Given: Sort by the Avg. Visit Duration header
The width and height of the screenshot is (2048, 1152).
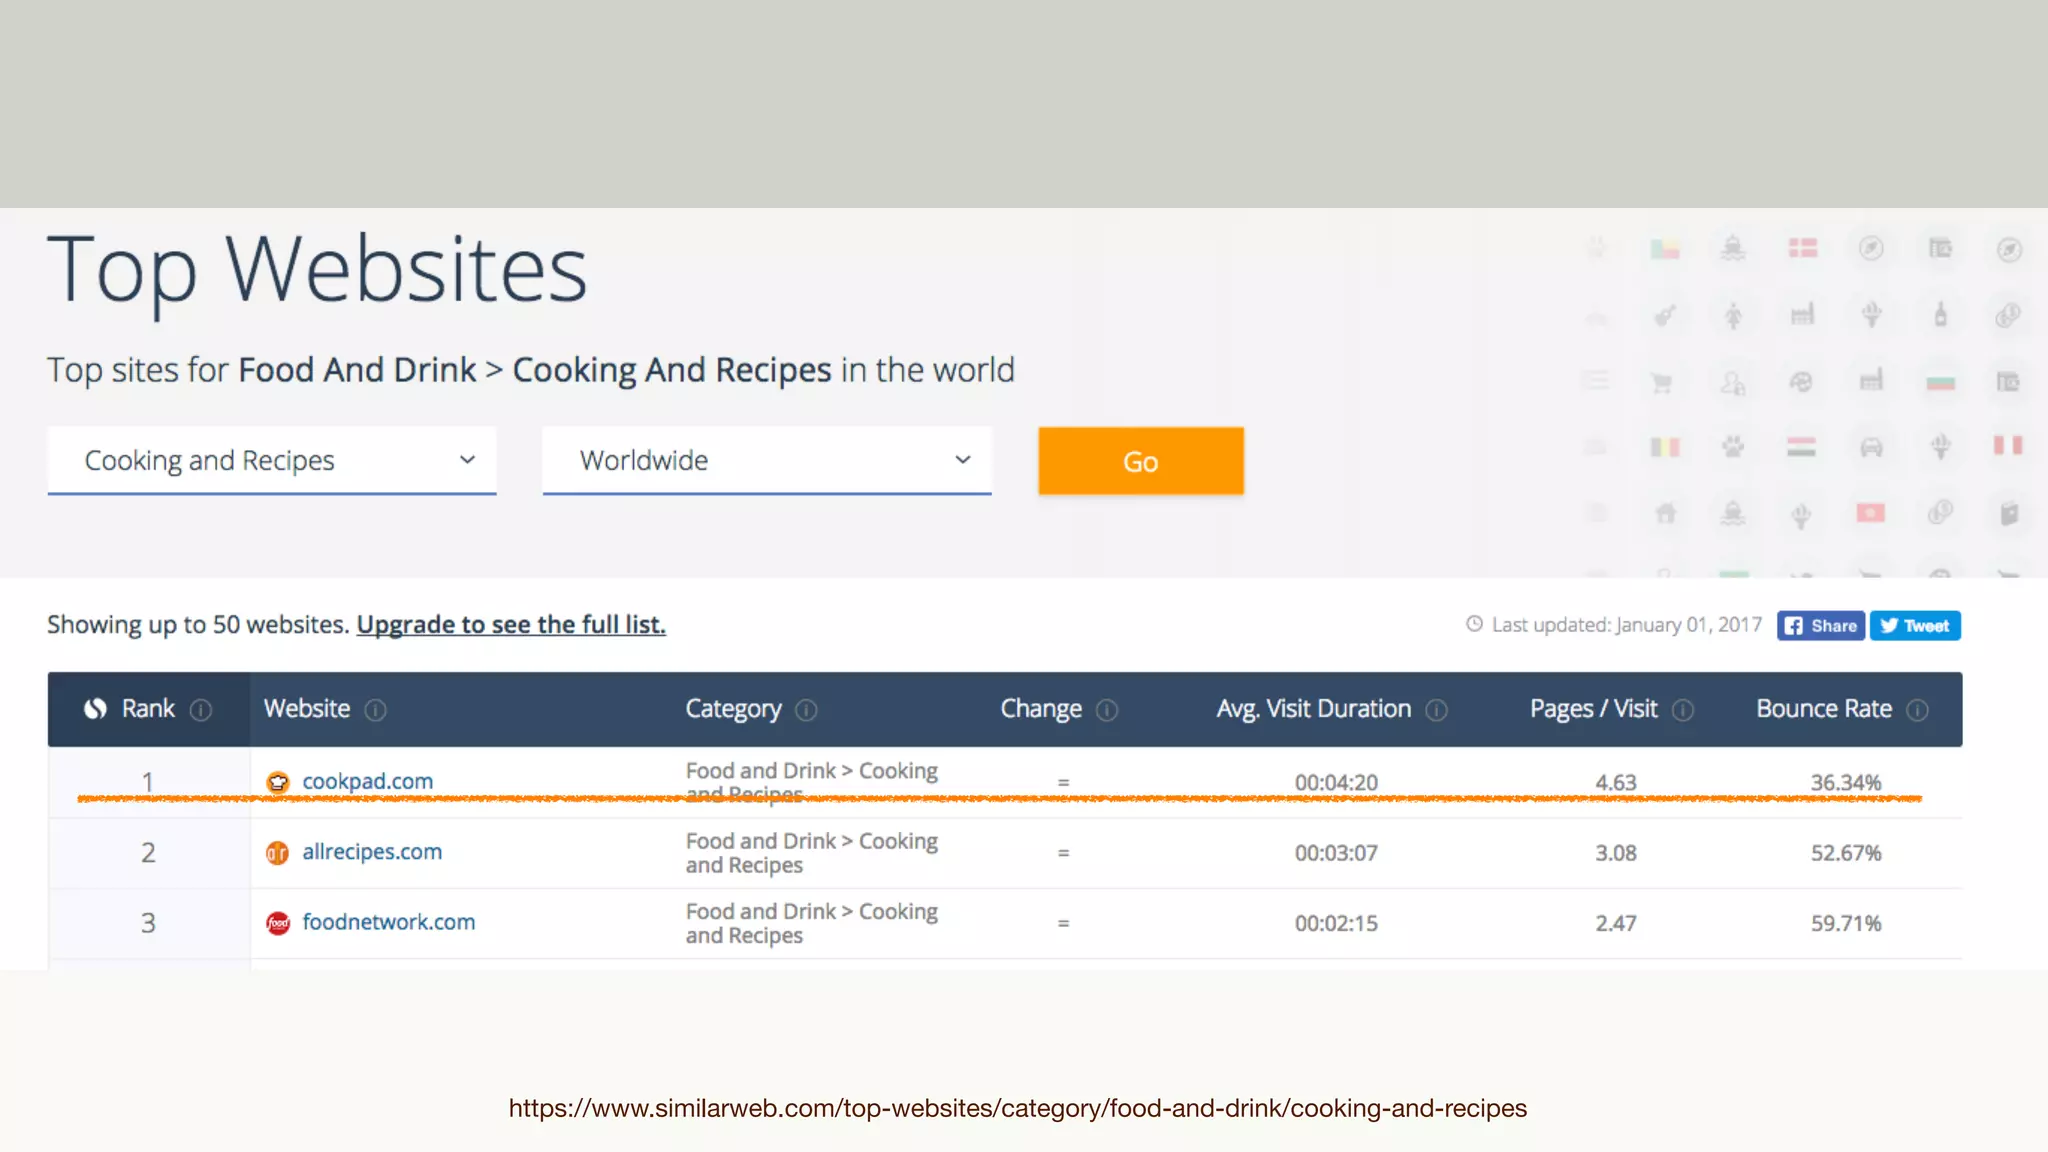Looking at the screenshot, I should coord(1313,709).
